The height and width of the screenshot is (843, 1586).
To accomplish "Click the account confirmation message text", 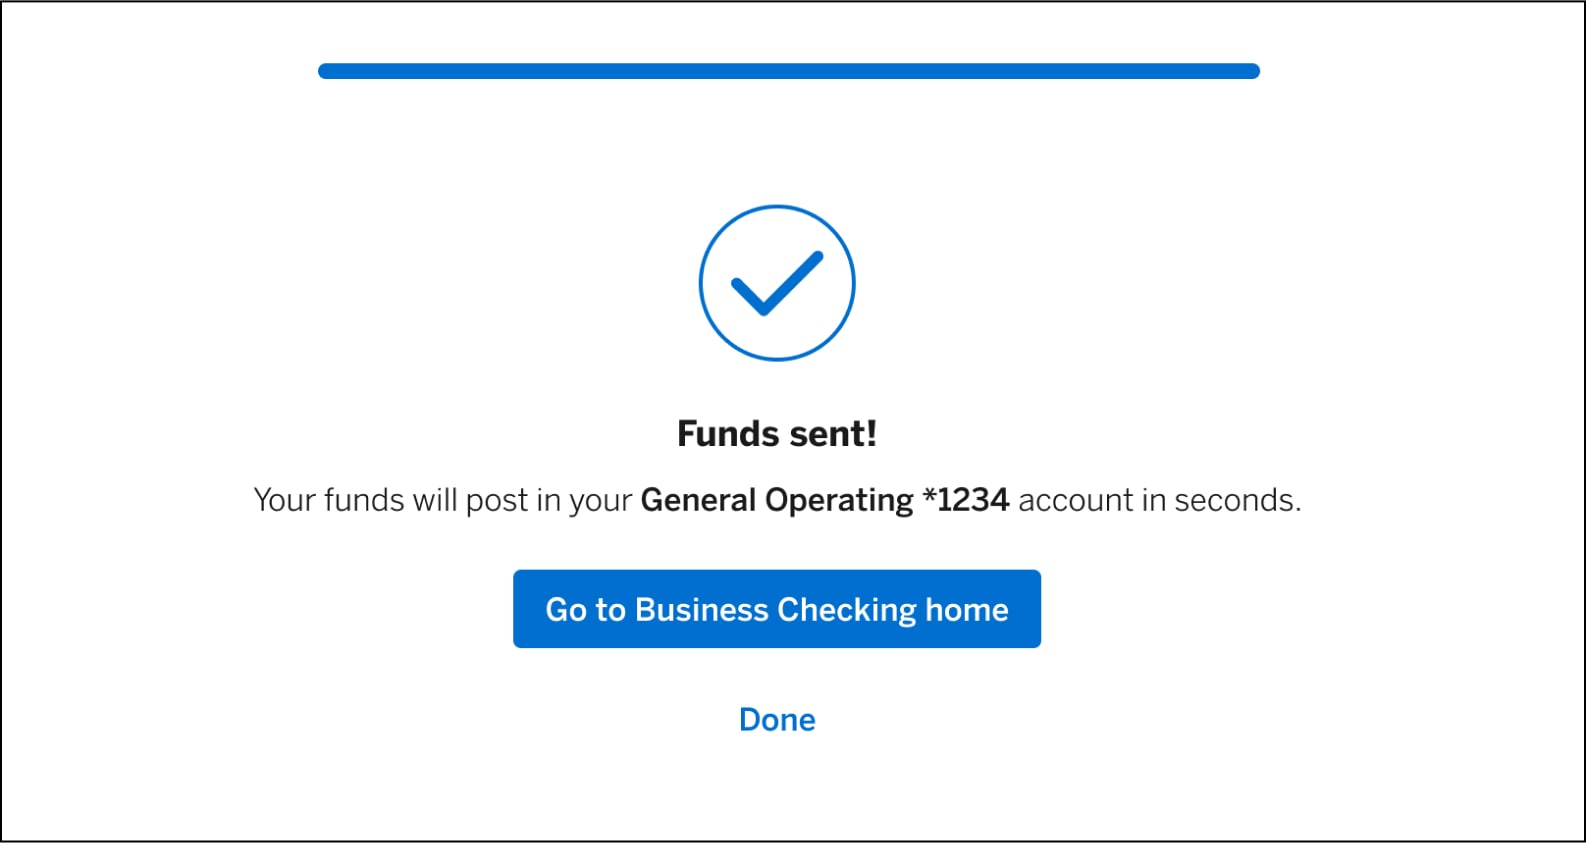I will tap(777, 500).
